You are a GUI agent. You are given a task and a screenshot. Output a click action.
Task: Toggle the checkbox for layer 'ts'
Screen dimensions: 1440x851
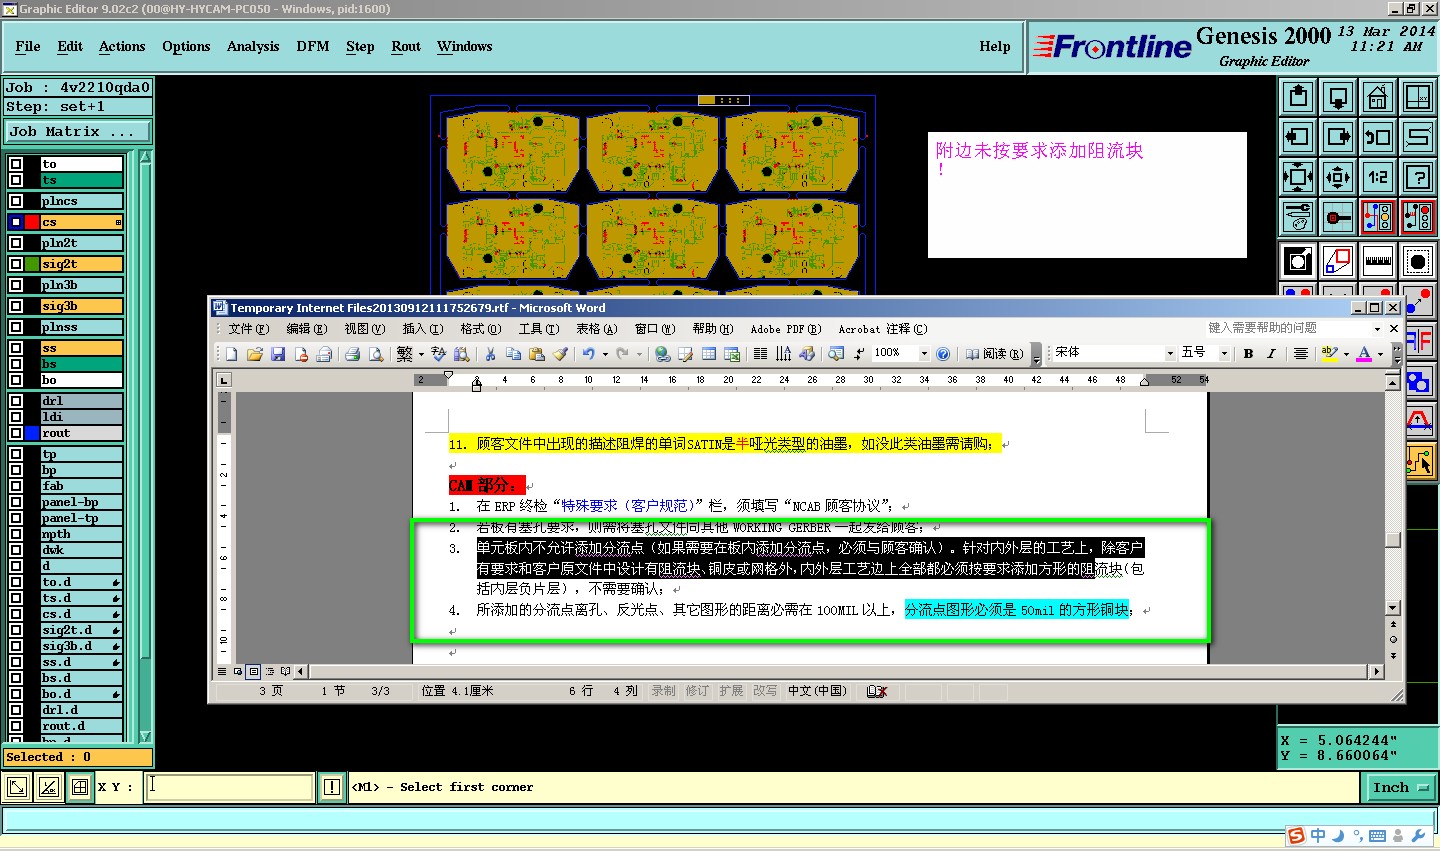[16, 180]
